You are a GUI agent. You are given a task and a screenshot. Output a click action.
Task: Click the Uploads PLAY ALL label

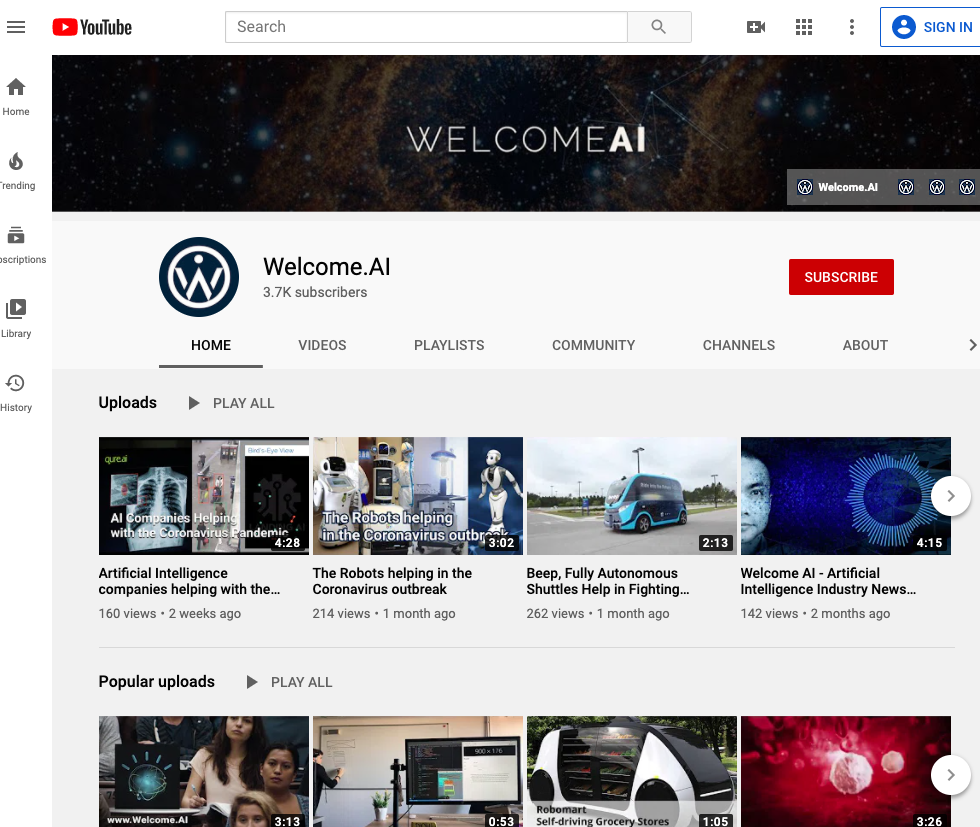pos(244,403)
